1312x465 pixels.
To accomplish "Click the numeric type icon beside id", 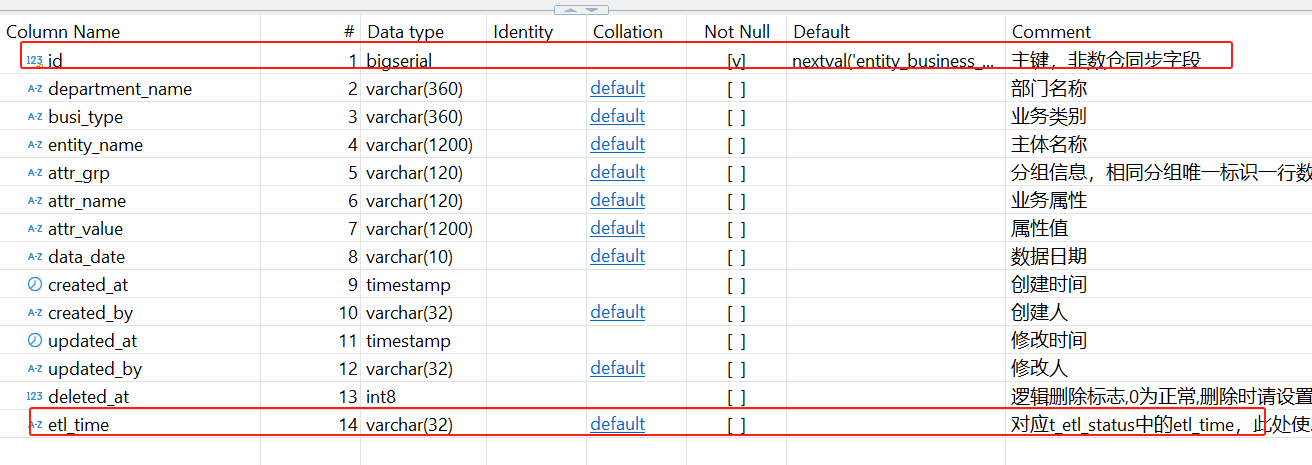I will click(34, 61).
